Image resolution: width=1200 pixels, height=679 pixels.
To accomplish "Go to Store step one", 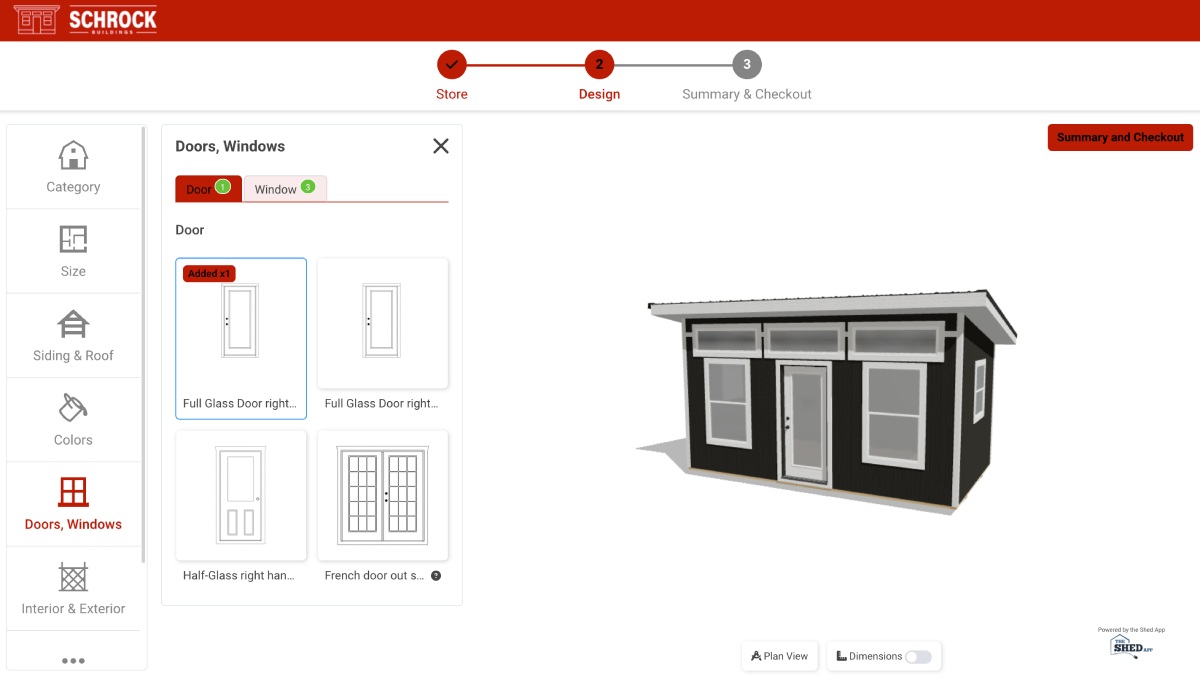I will click(452, 65).
